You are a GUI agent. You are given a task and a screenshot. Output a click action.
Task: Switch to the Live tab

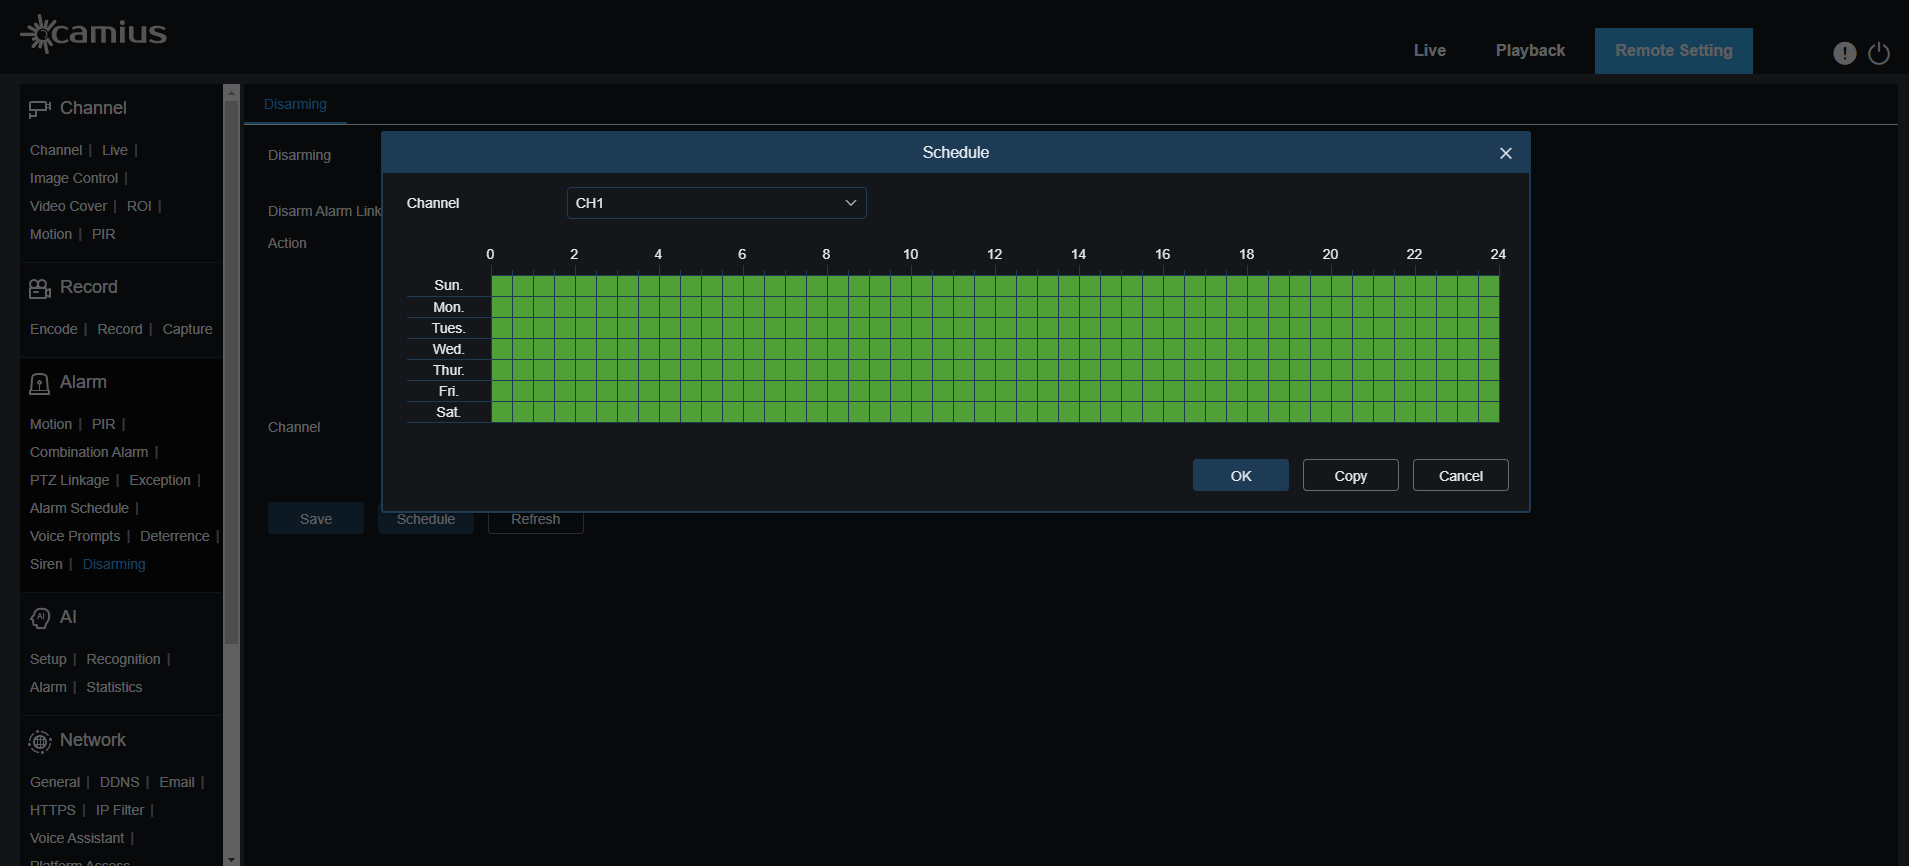[x=1429, y=51]
